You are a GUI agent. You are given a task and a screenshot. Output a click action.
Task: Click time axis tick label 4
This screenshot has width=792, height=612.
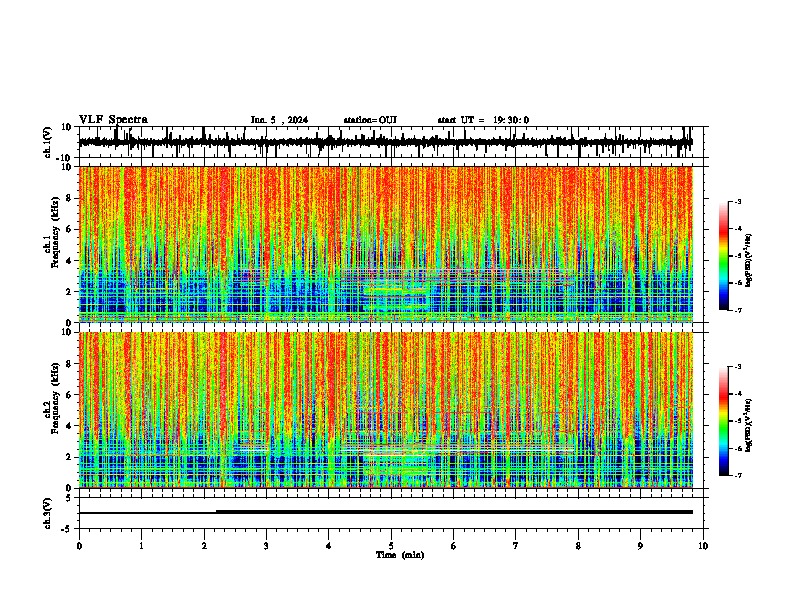[329, 546]
